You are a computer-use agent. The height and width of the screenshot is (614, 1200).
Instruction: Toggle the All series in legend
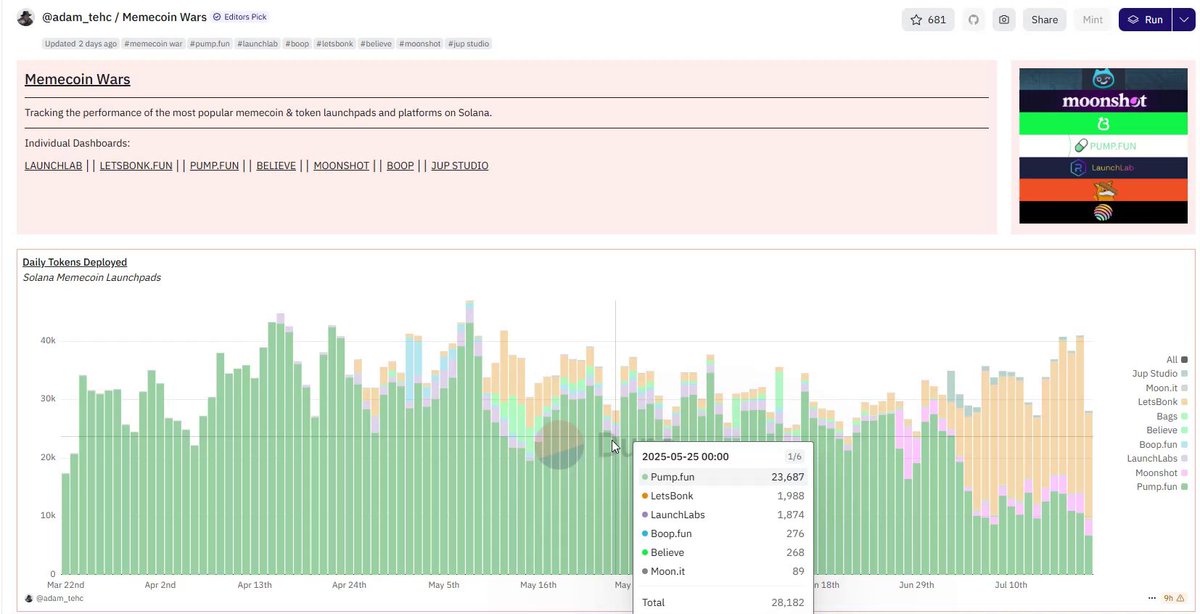point(1177,359)
